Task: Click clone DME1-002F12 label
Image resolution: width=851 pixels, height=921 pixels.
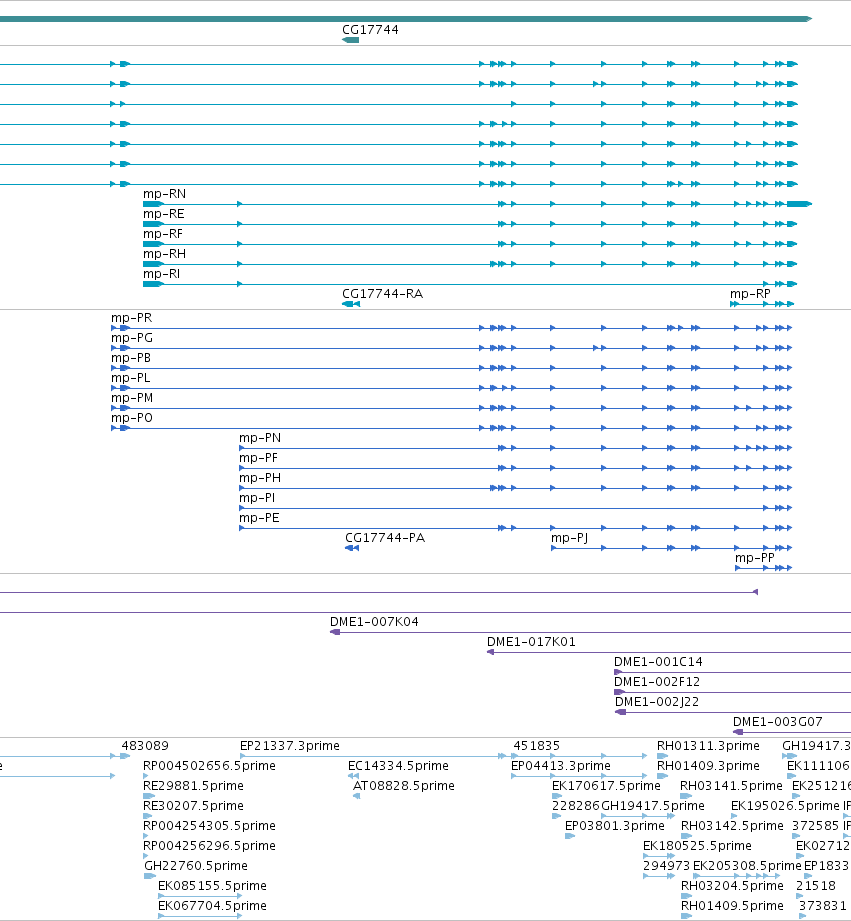Action: point(657,681)
